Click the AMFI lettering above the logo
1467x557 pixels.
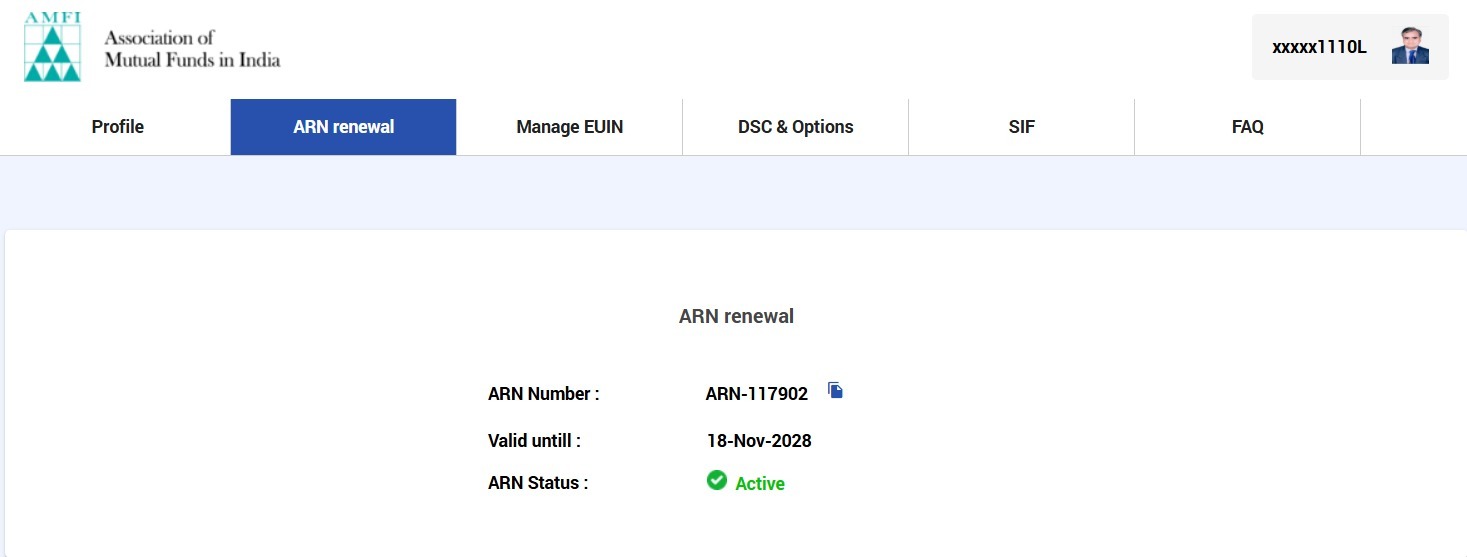(52, 19)
